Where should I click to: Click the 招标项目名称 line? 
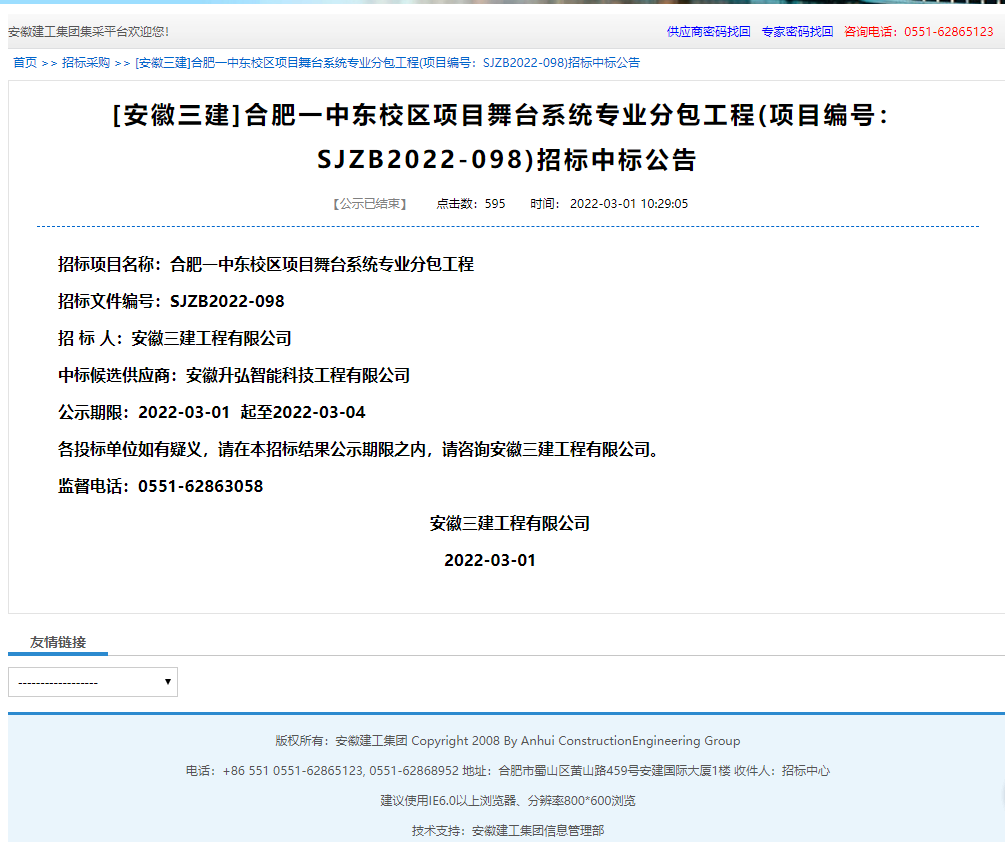point(265,265)
